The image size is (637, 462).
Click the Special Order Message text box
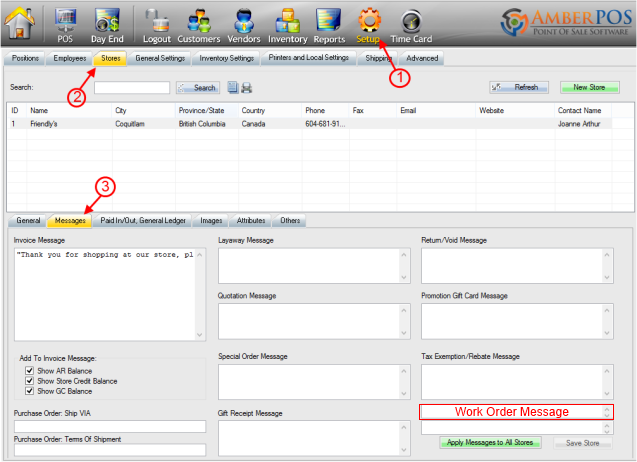point(314,382)
